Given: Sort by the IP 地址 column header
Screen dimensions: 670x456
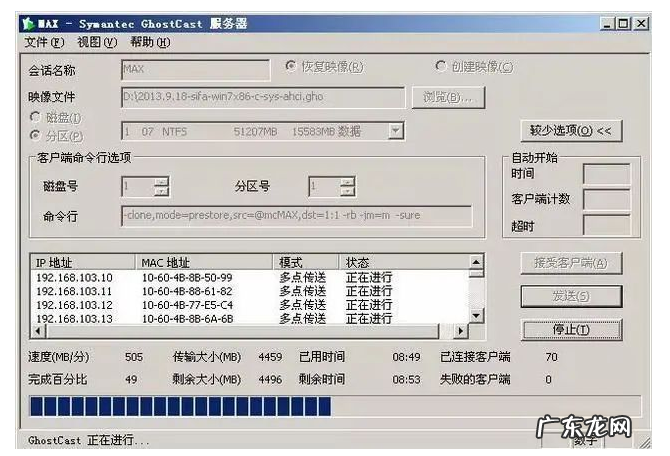Looking at the screenshot, I should pos(83,262).
